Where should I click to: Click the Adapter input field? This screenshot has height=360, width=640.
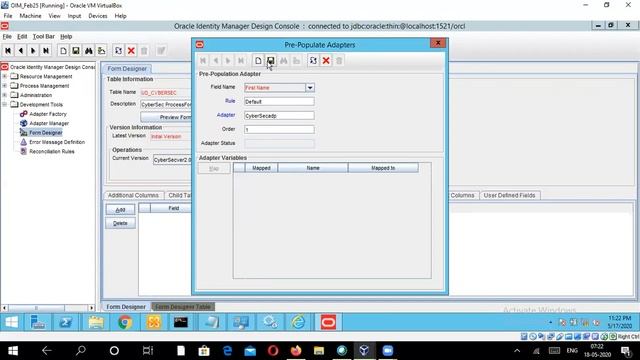tap(279, 116)
